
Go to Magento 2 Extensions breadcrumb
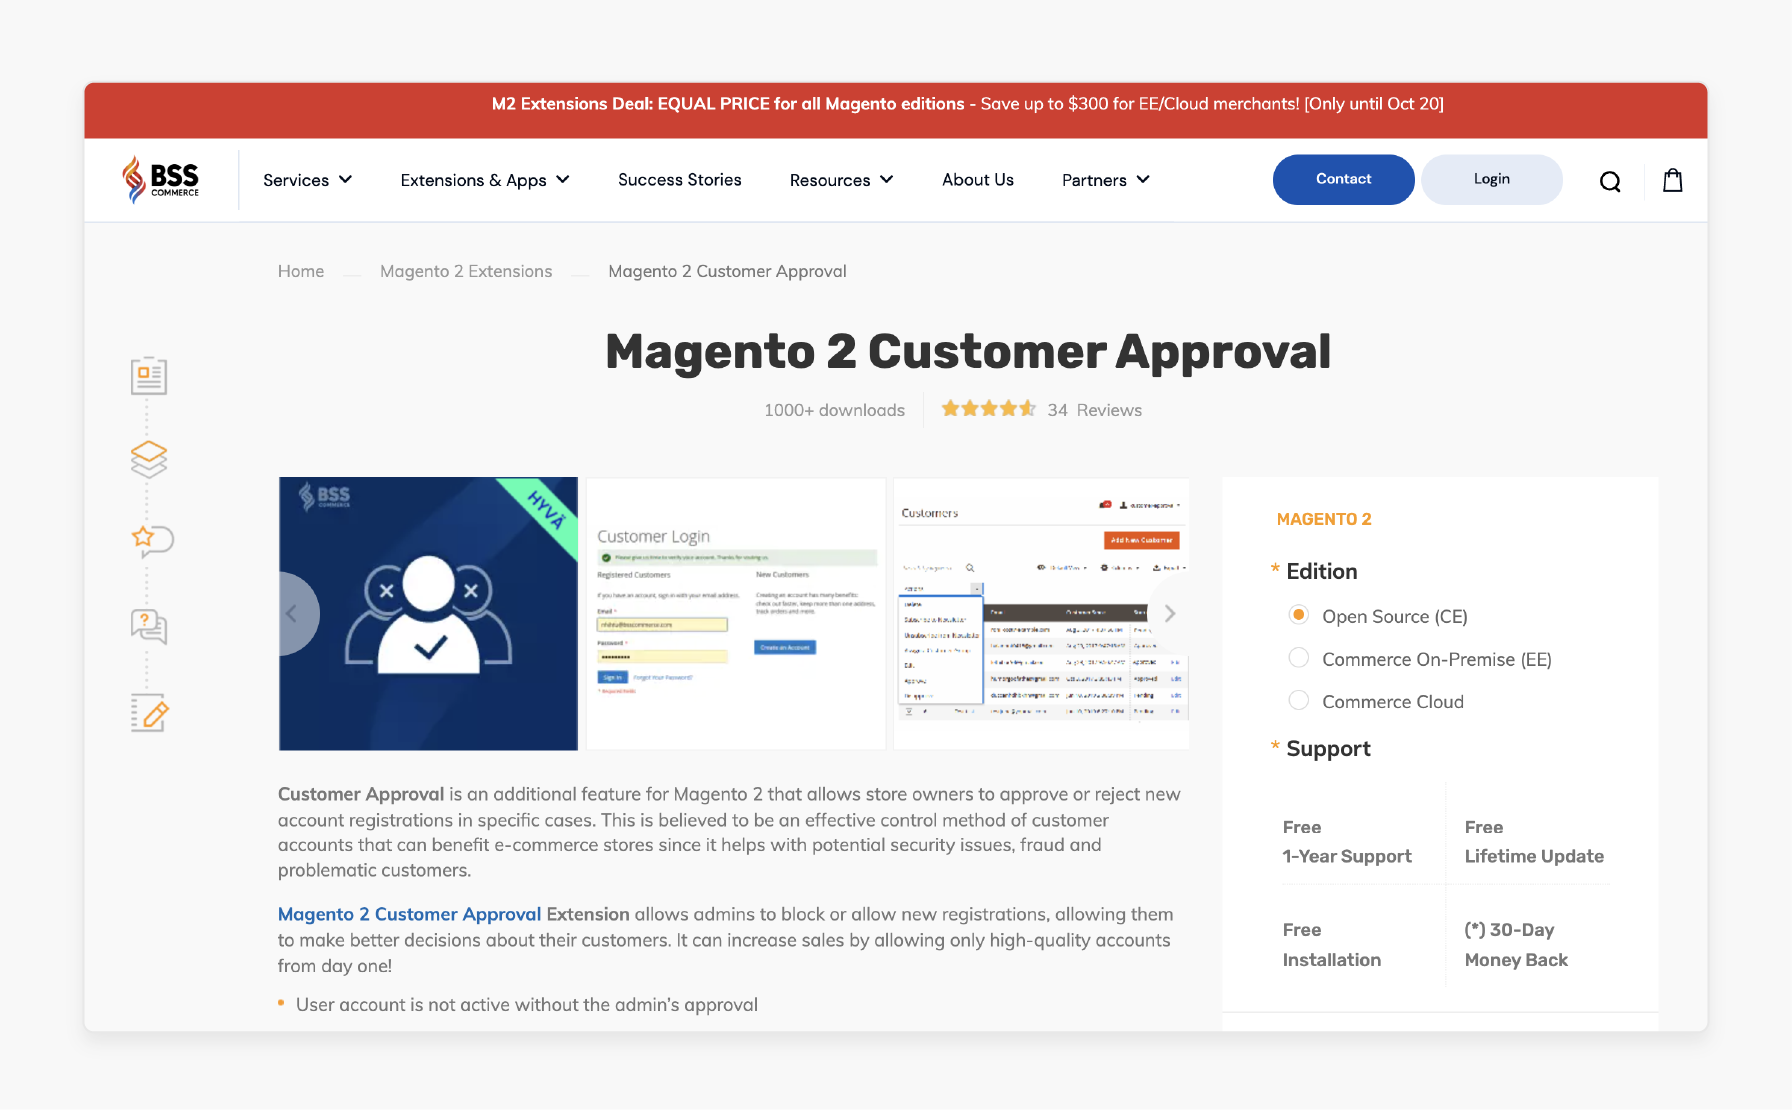[x=466, y=271]
